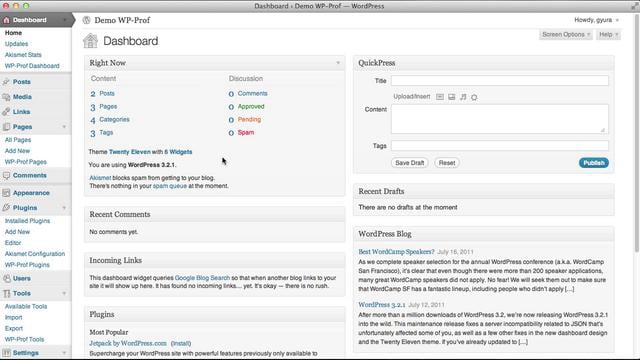Viewport: 640px width, 360px height.
Task: Click the Dashboard home icon in sidebar
Action: tap(6, 20)
